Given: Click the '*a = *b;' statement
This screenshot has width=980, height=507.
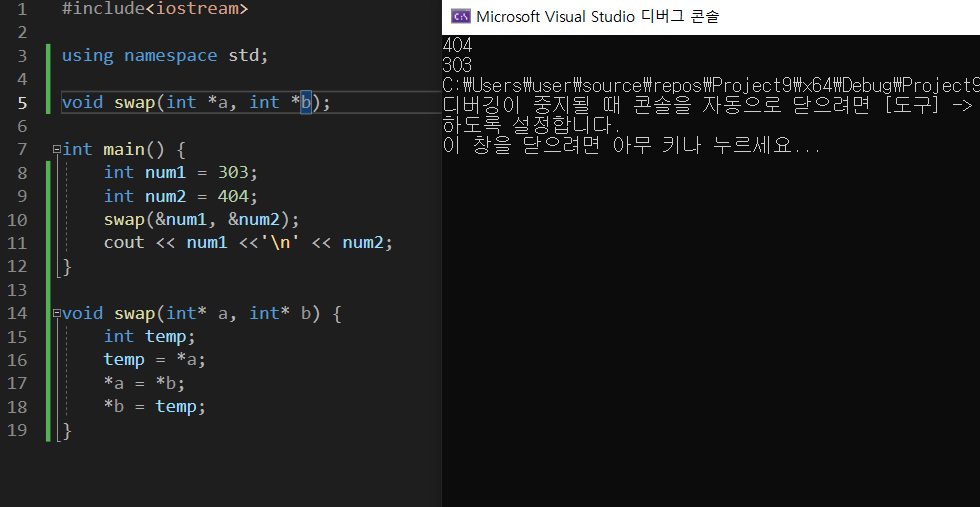Looking at the screenshot, I should tap(144, 383).
